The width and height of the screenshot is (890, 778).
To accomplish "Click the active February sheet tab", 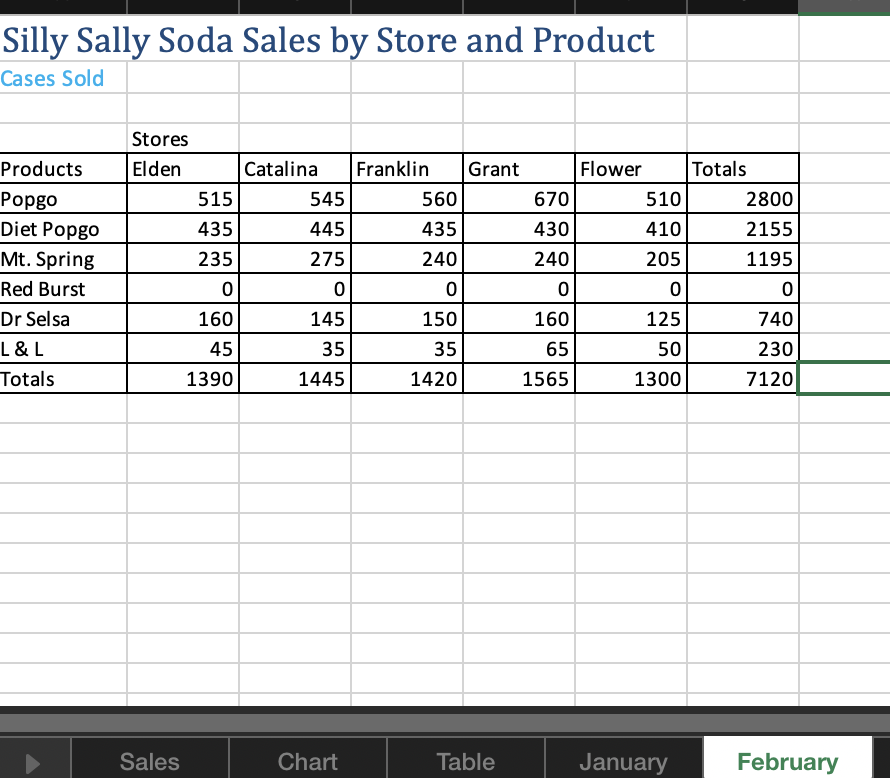I will pos(788,761).
